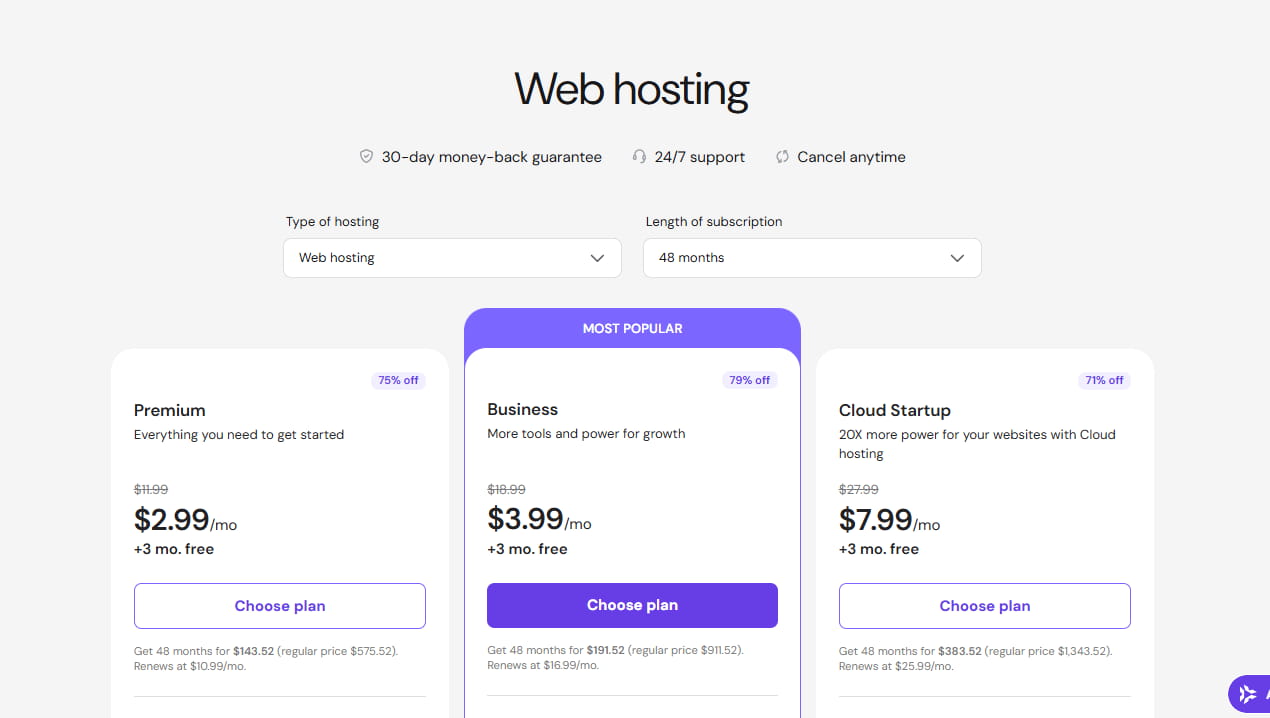Viewport: 1270px width, 718px height.
Task: Click the headset icon next to 24/7 support
Action: coord(639,156)
